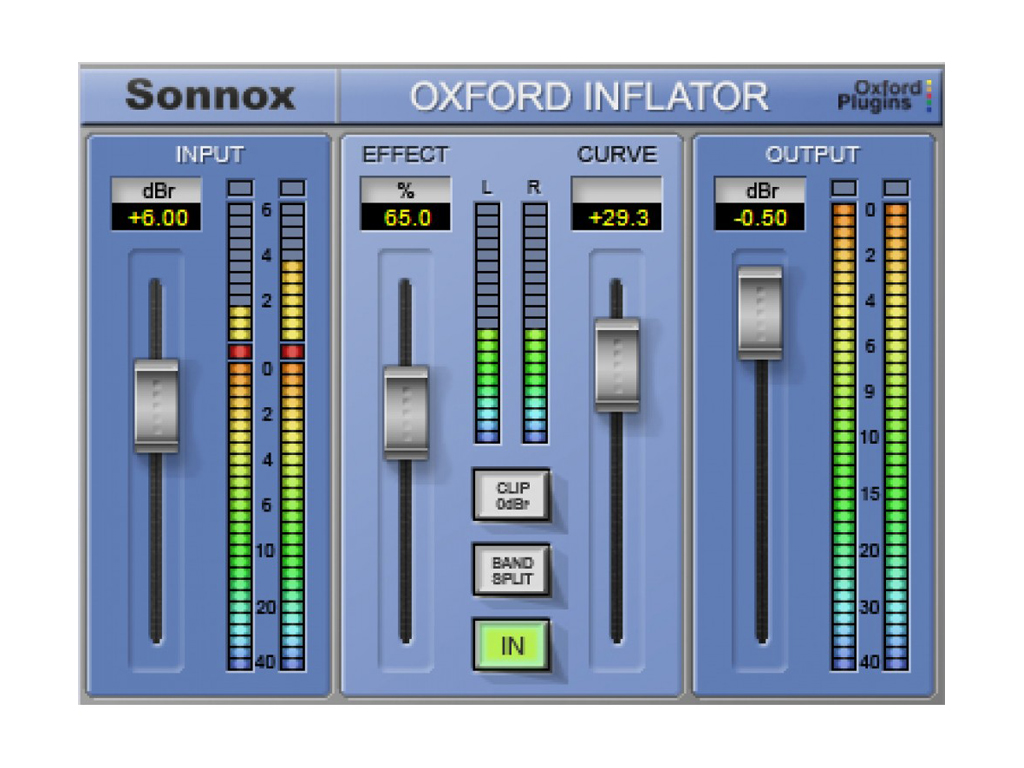This screenshot has height=768, width=1024.
Task: Toggle the BAND SPLIT button
Action: coord(512,571)
